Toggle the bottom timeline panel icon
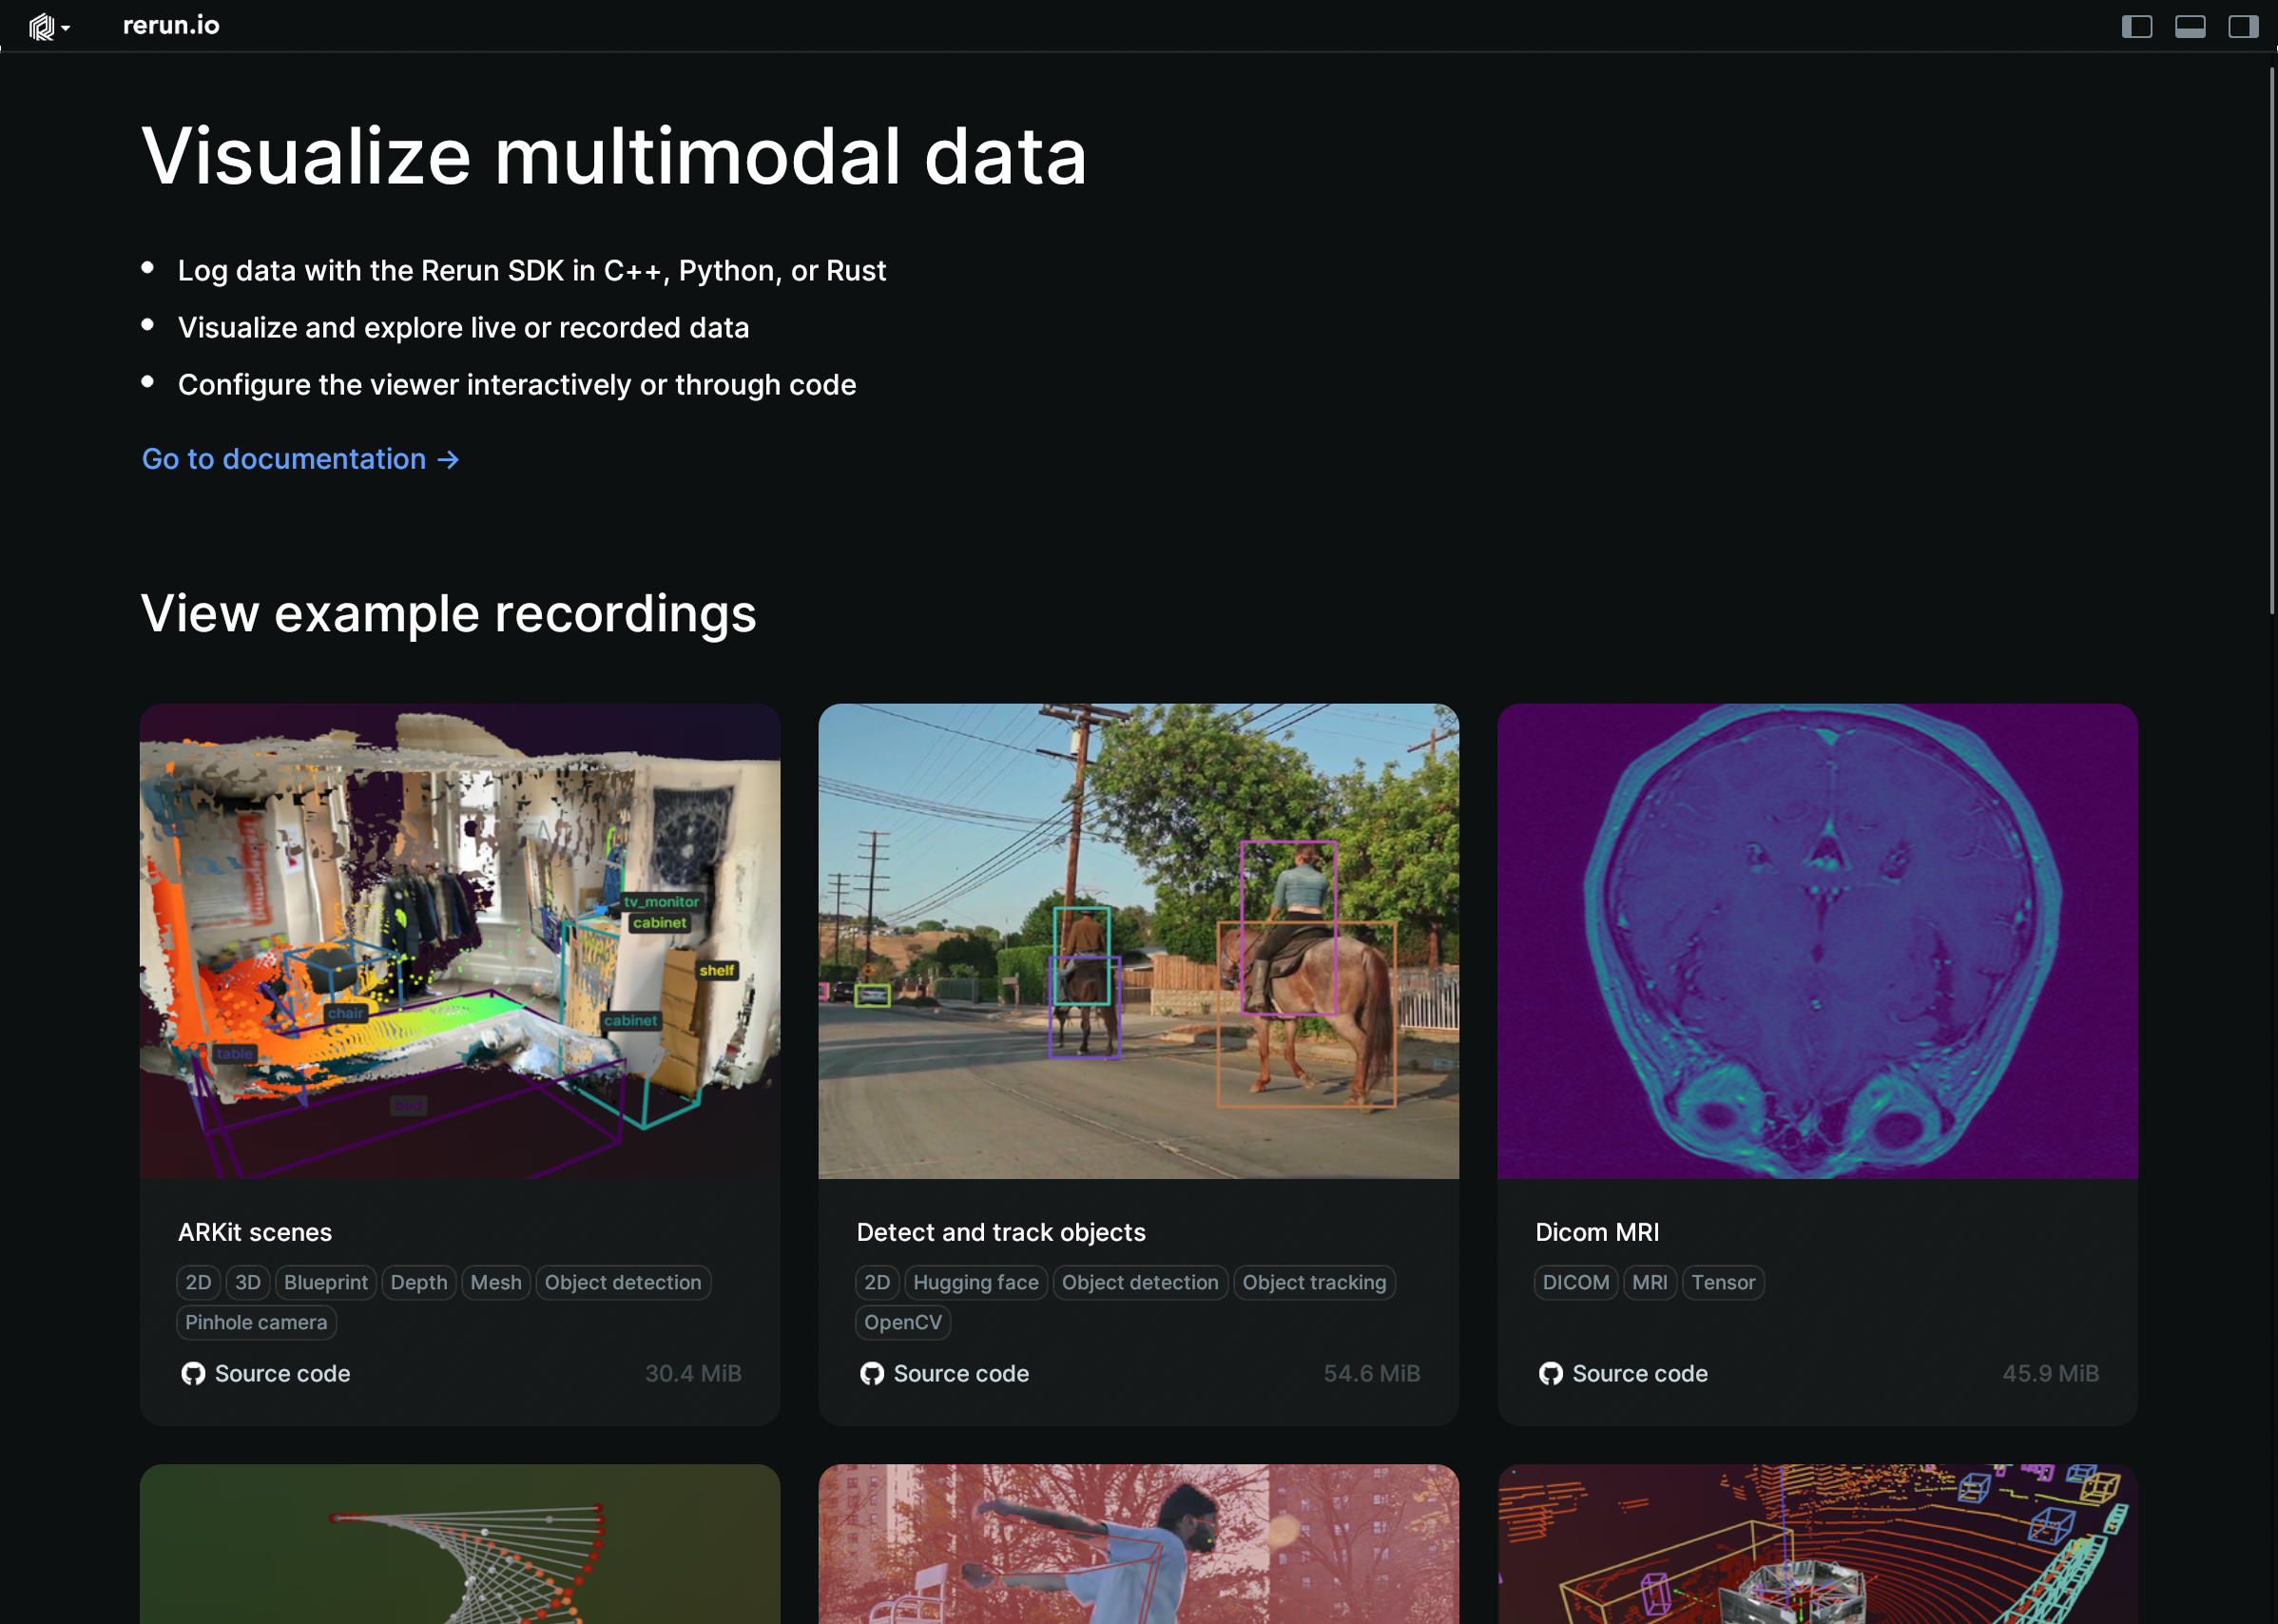 click(x=2190, y=27)
